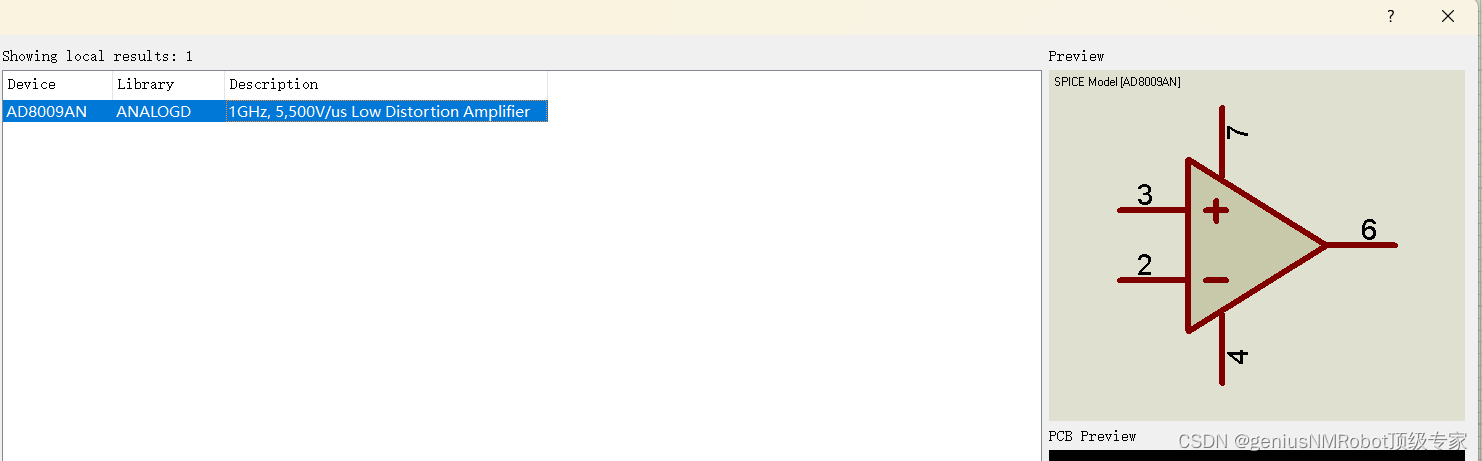The width and height of the screenshot is (1482, 461).
Task: Sort results by Device column header
Action: (x=57, y=84)
